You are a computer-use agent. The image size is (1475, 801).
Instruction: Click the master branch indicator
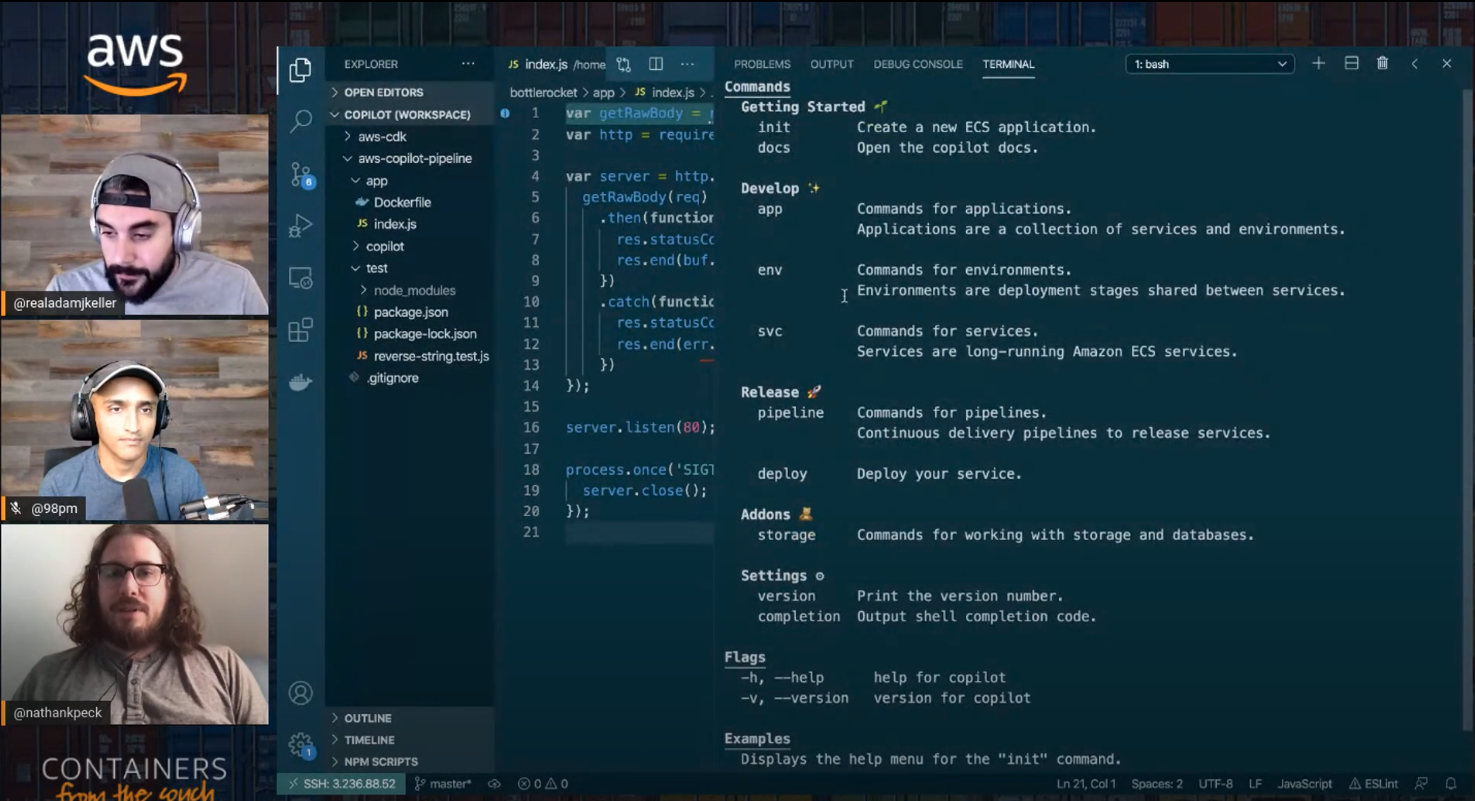click(443, 784)
